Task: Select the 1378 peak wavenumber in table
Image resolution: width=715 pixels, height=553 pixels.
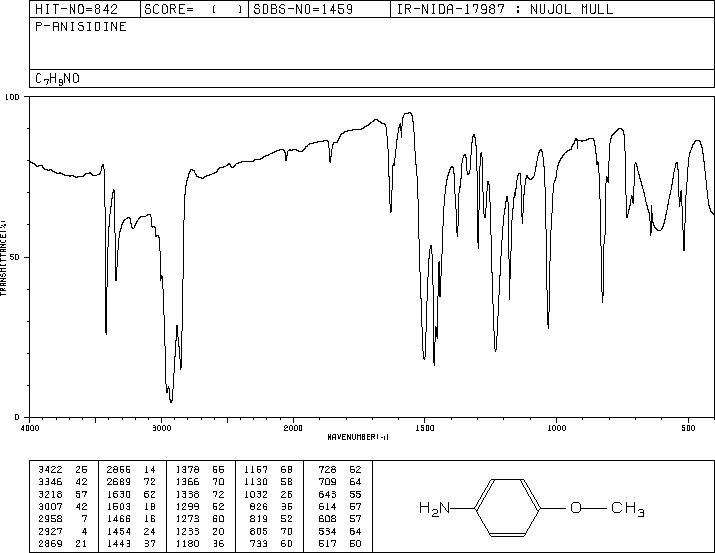Action: pos(187,470)
